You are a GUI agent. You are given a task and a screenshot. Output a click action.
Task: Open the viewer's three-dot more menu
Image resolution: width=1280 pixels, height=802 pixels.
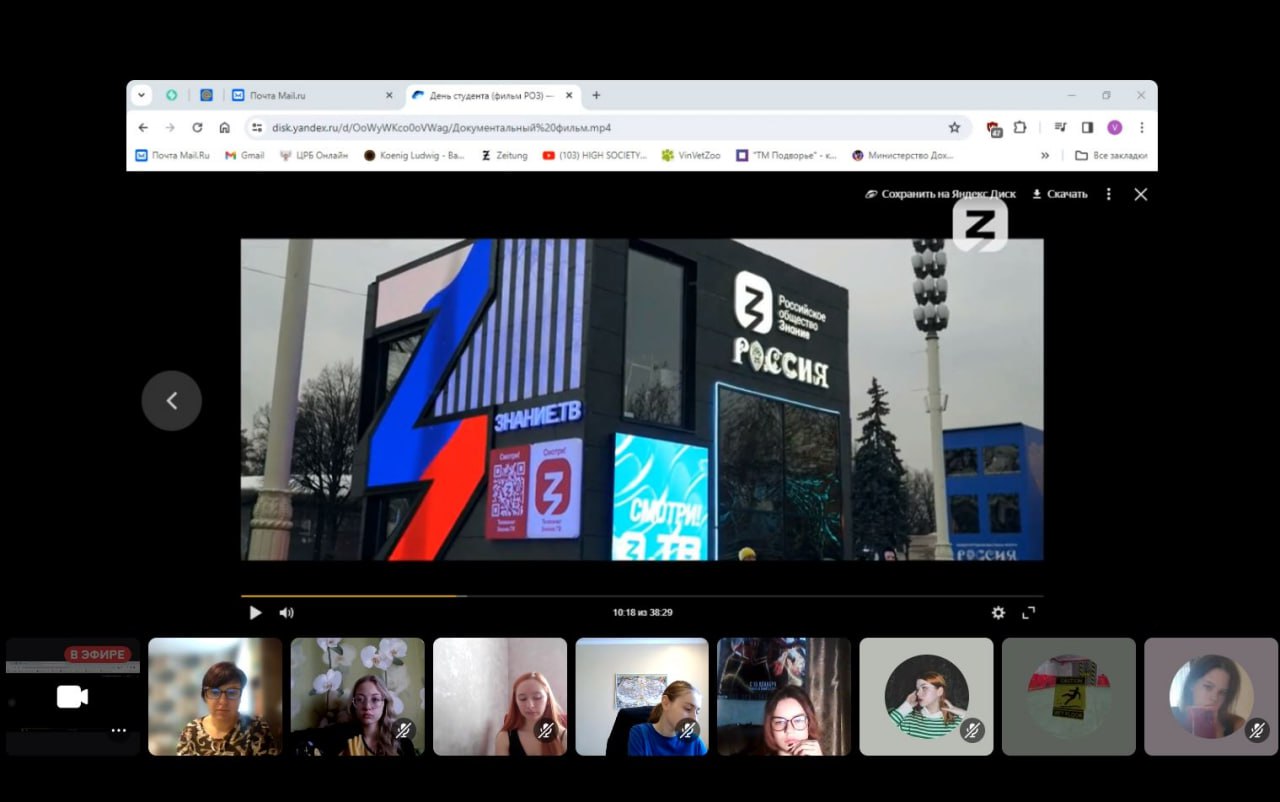(1108, 194)
